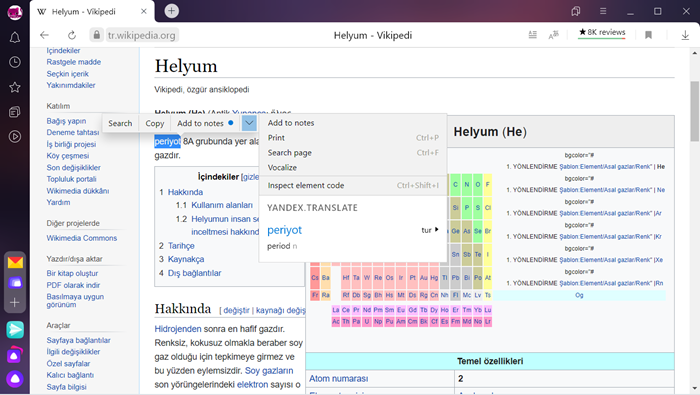Open the Yandex Mail icon in sidebar
Image resolution: width=700 pixels, height=395 pixels.
tap(15, 262)
